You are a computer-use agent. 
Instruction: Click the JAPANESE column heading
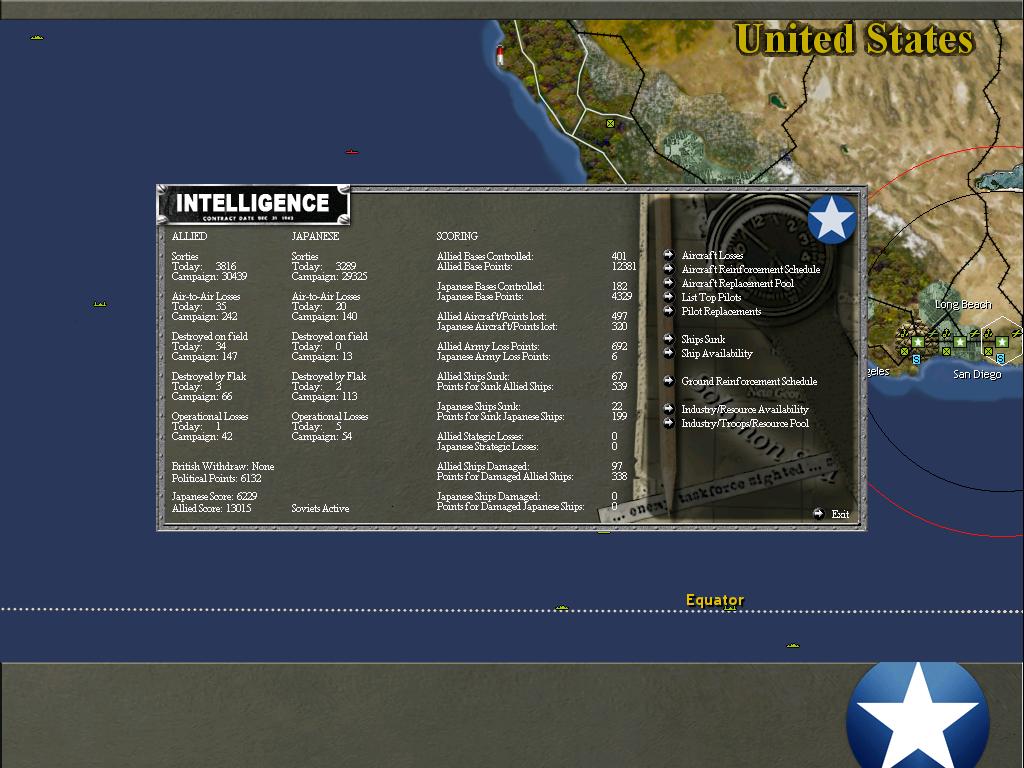[315, 236]
